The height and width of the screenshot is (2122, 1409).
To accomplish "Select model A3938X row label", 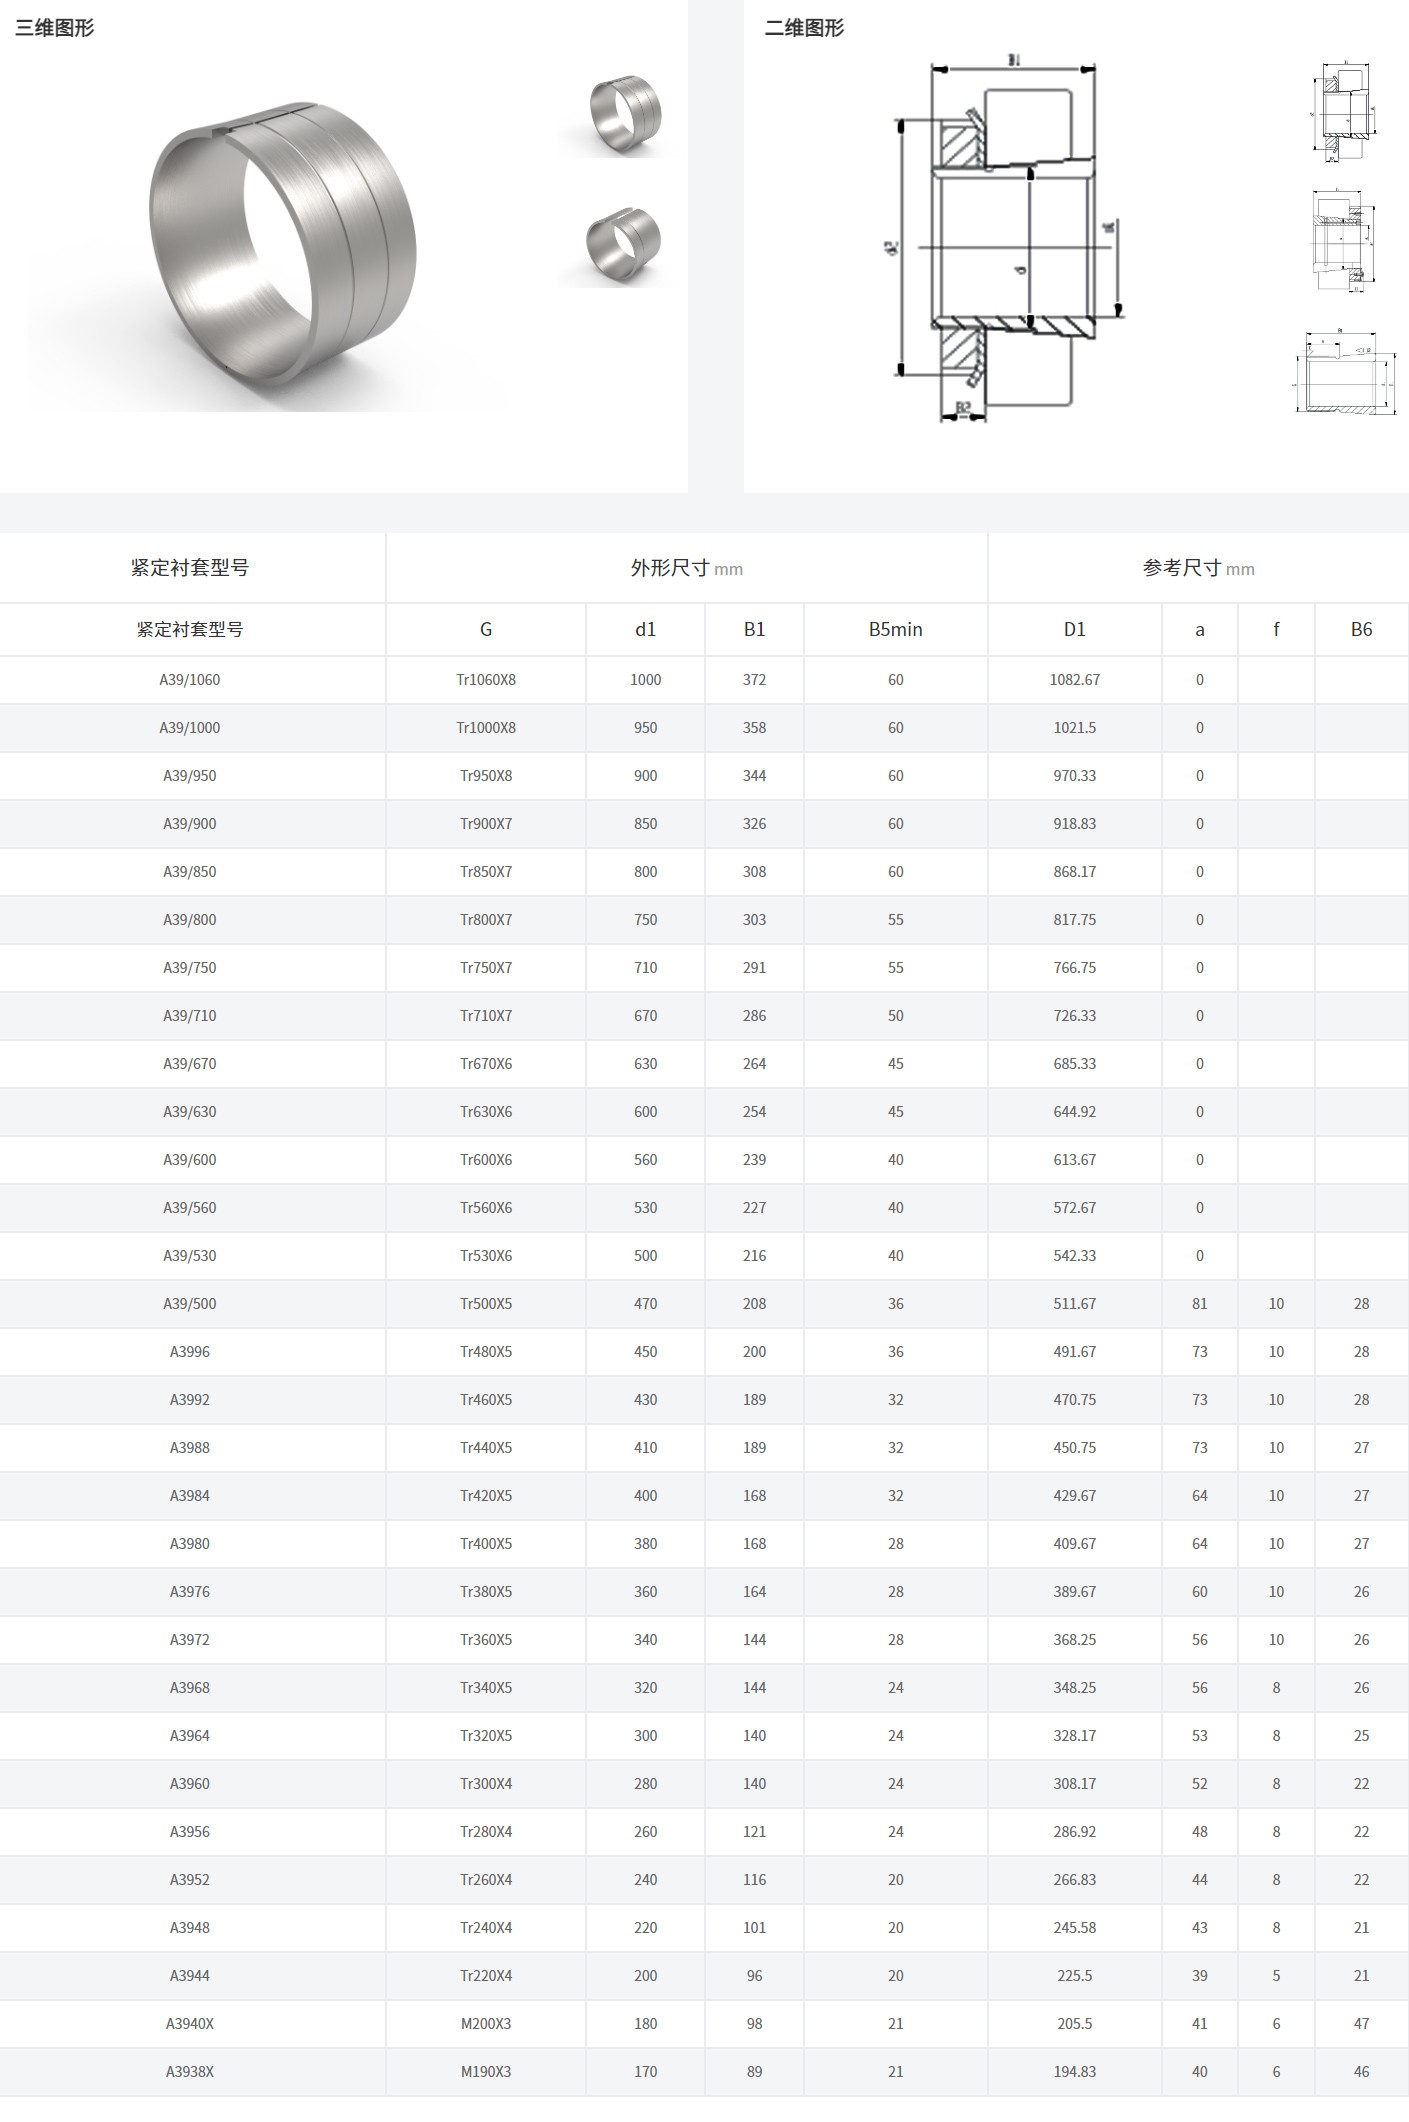I will [190, 2072].
